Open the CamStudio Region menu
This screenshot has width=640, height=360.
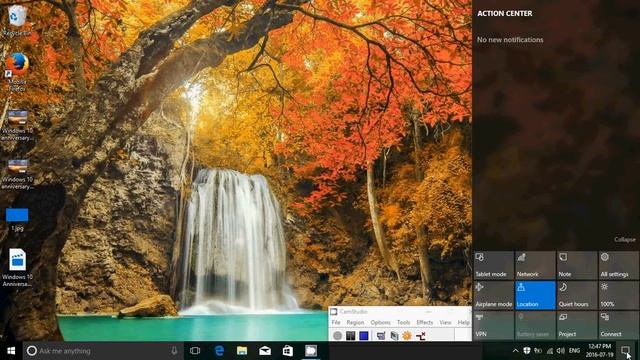click(355, 322)
